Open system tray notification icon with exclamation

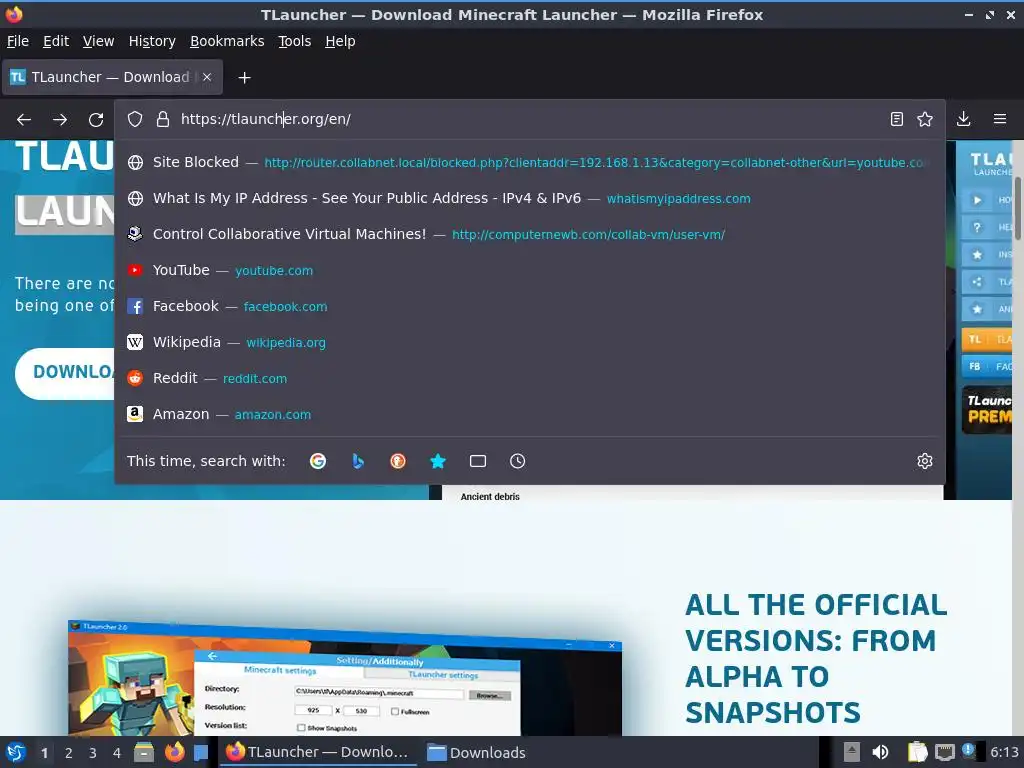(970, 751)
